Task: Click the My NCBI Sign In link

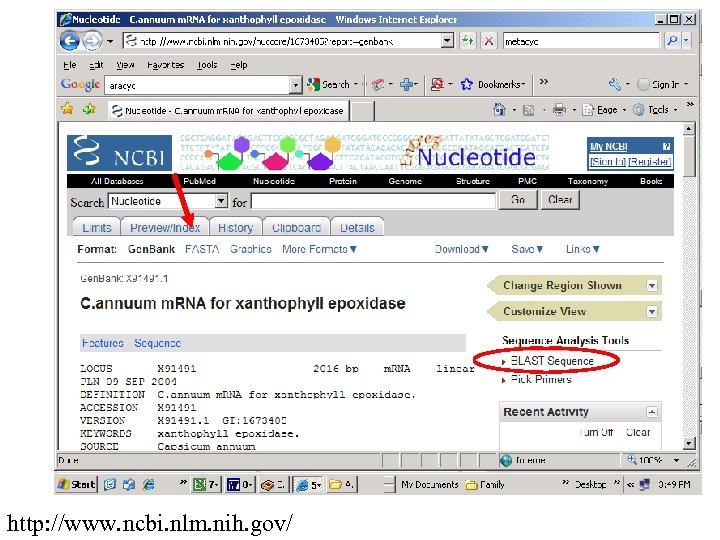Action: coord(608,162)
